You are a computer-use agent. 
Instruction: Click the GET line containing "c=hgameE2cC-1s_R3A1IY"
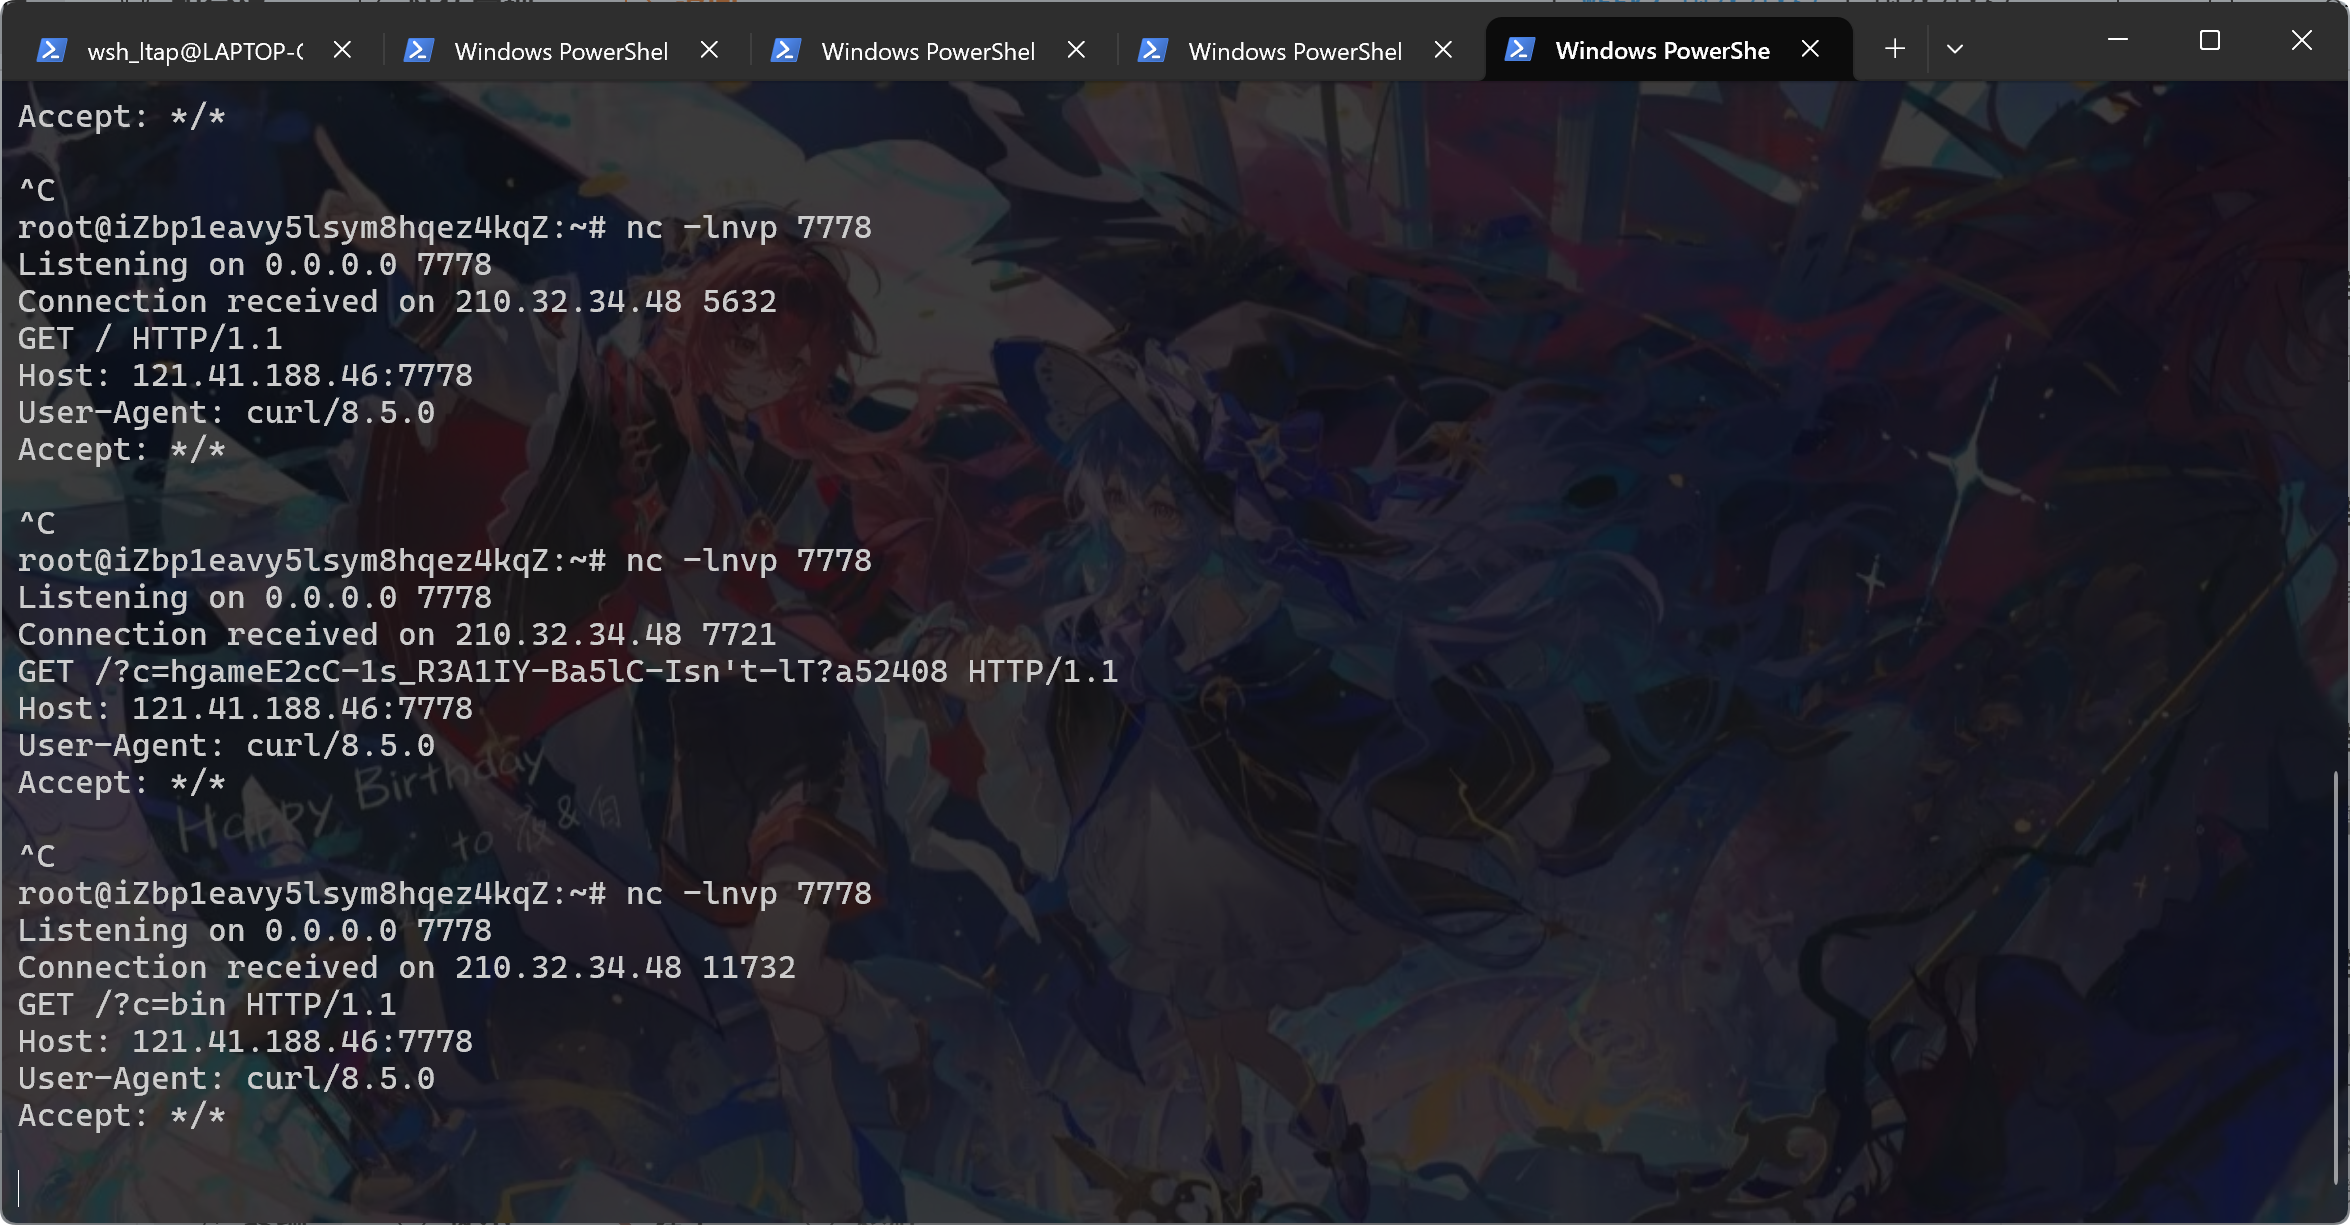[x=568, y=672]
